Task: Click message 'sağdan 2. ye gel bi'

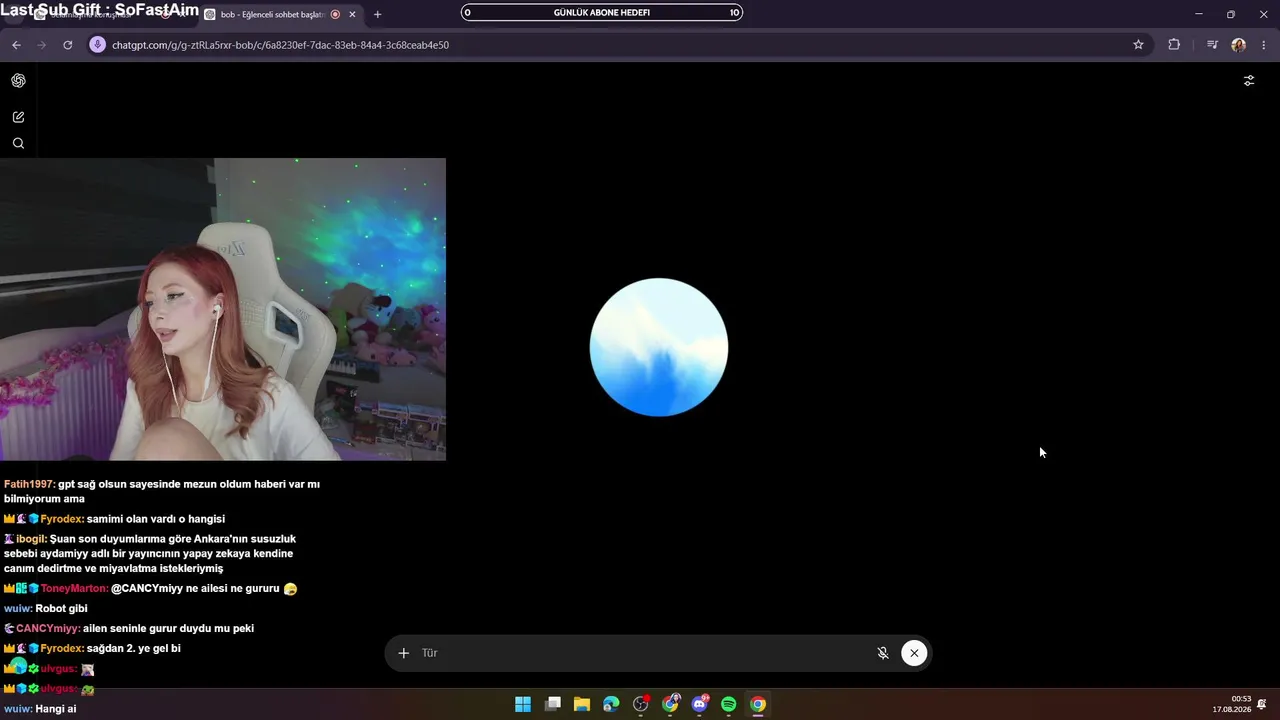Action: coord(134,649)
